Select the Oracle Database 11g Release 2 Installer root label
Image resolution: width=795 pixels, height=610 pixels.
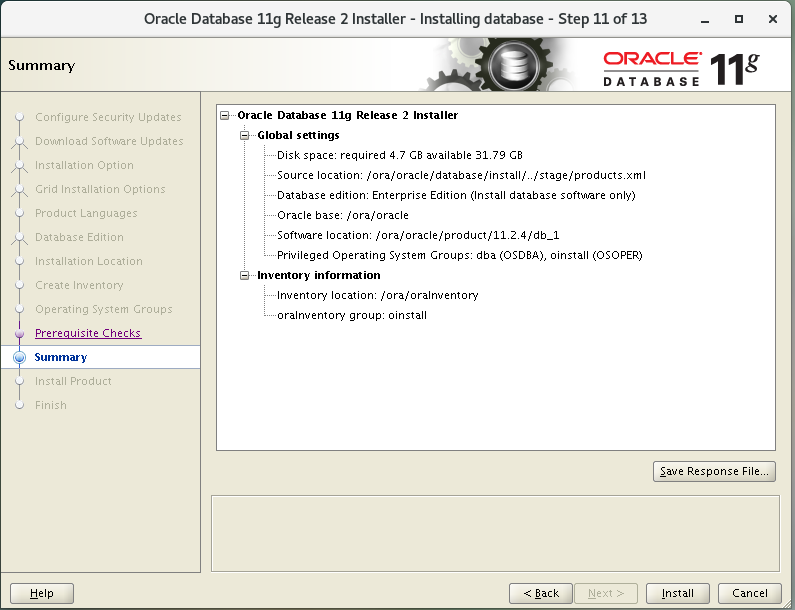[347, 116]
